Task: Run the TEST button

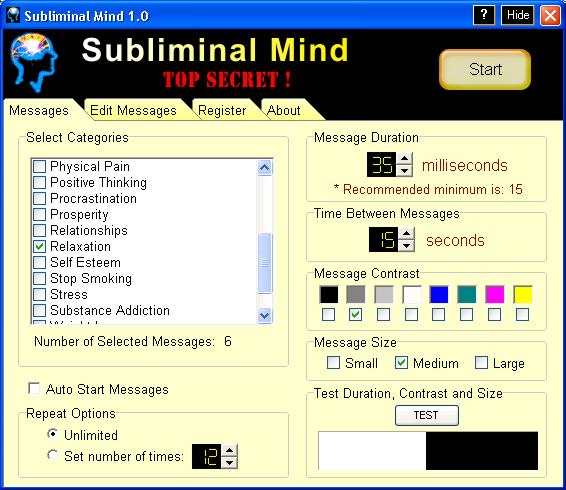Action: coord(427,415)
